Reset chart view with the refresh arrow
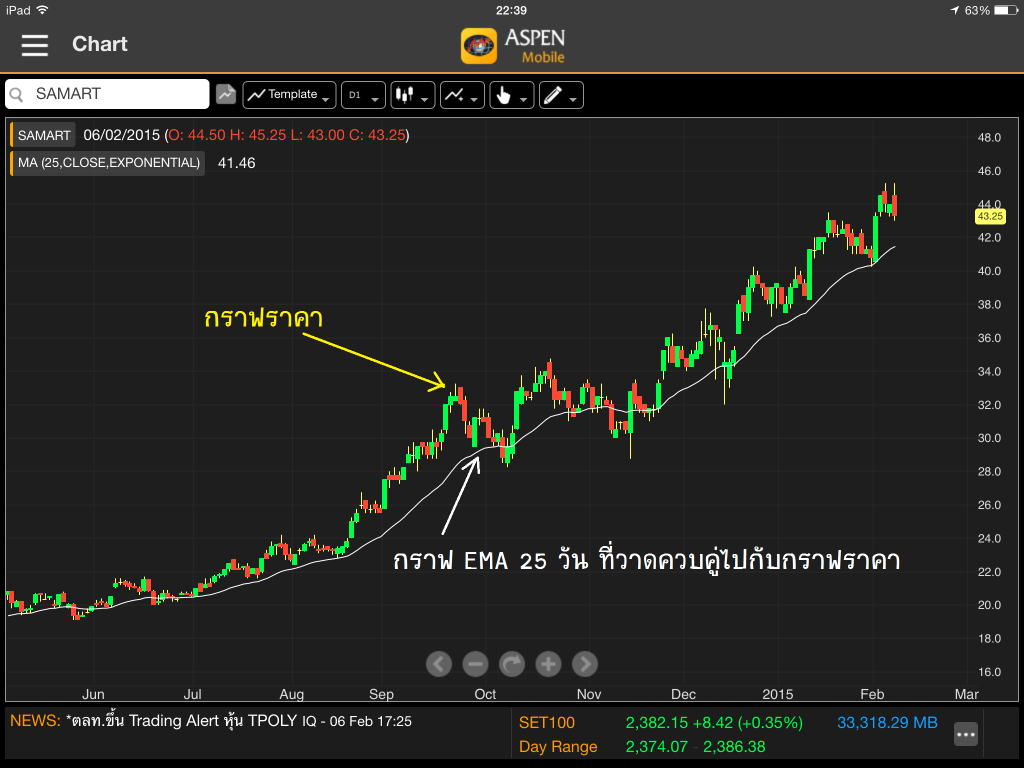Screen dimensions: 1024x768 tap(512, 663)
